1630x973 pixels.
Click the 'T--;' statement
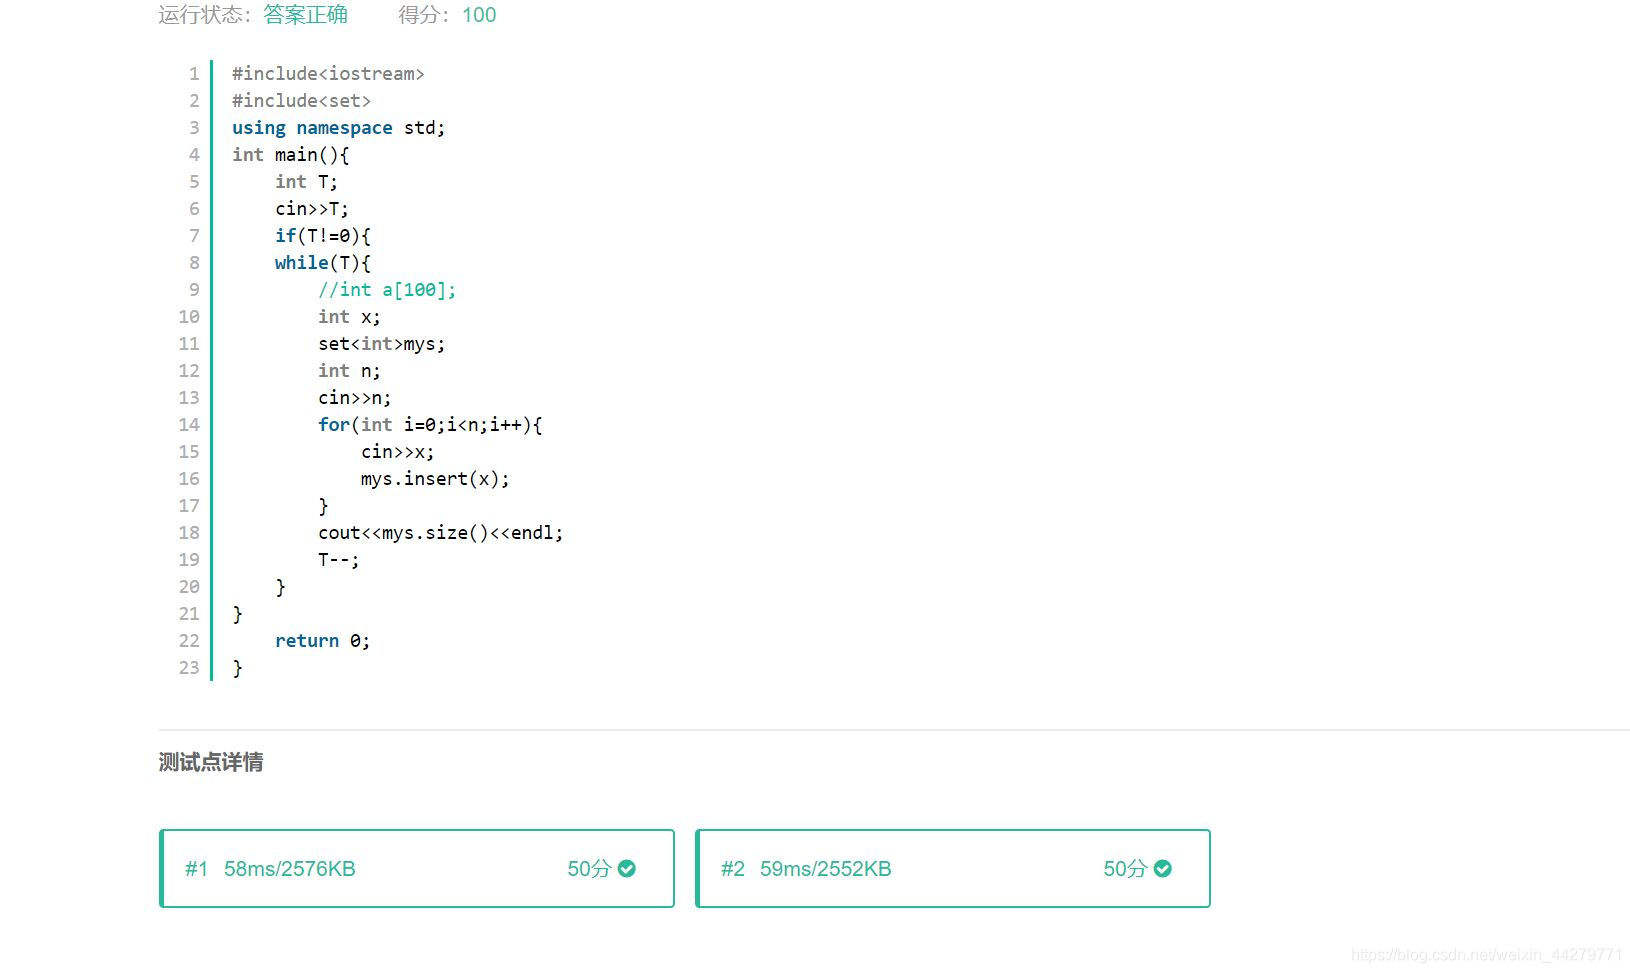(338, 560)
